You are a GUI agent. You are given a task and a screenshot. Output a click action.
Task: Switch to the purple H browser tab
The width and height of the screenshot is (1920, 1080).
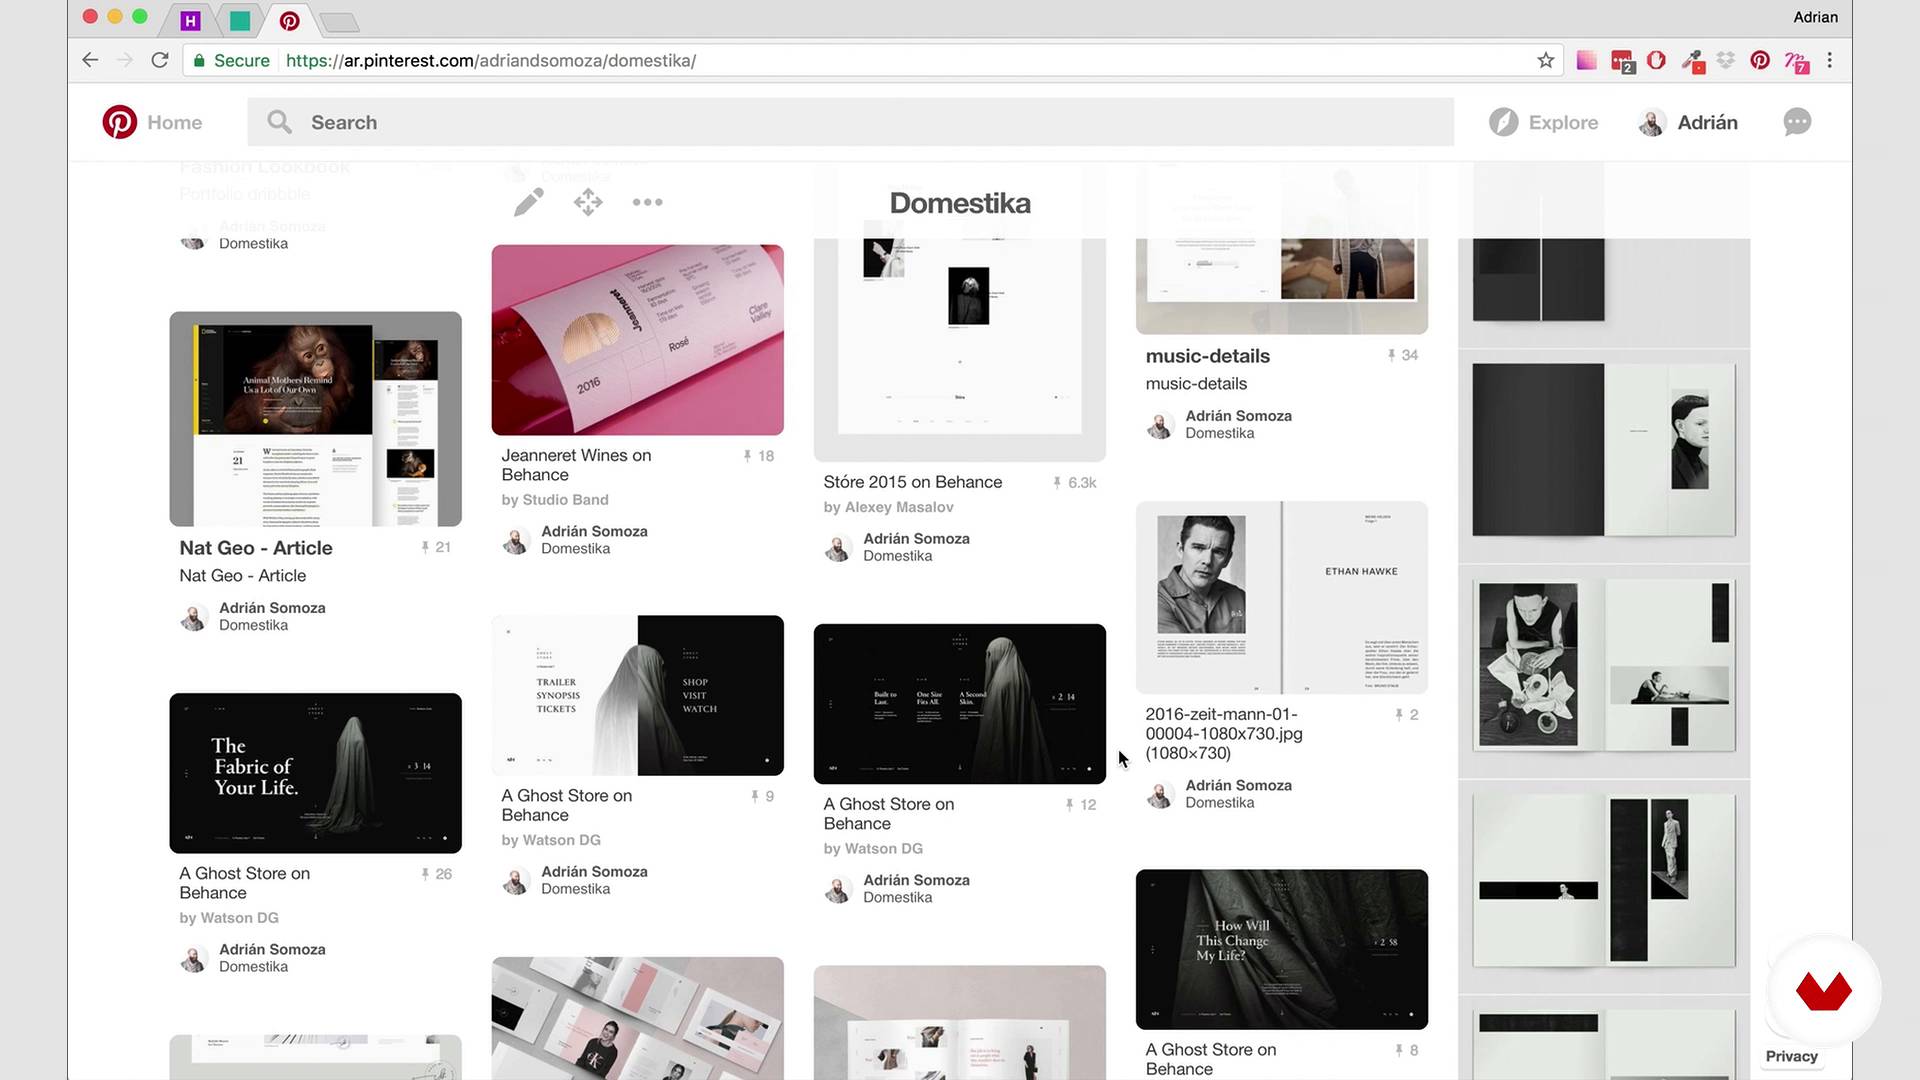coord(190,20)
